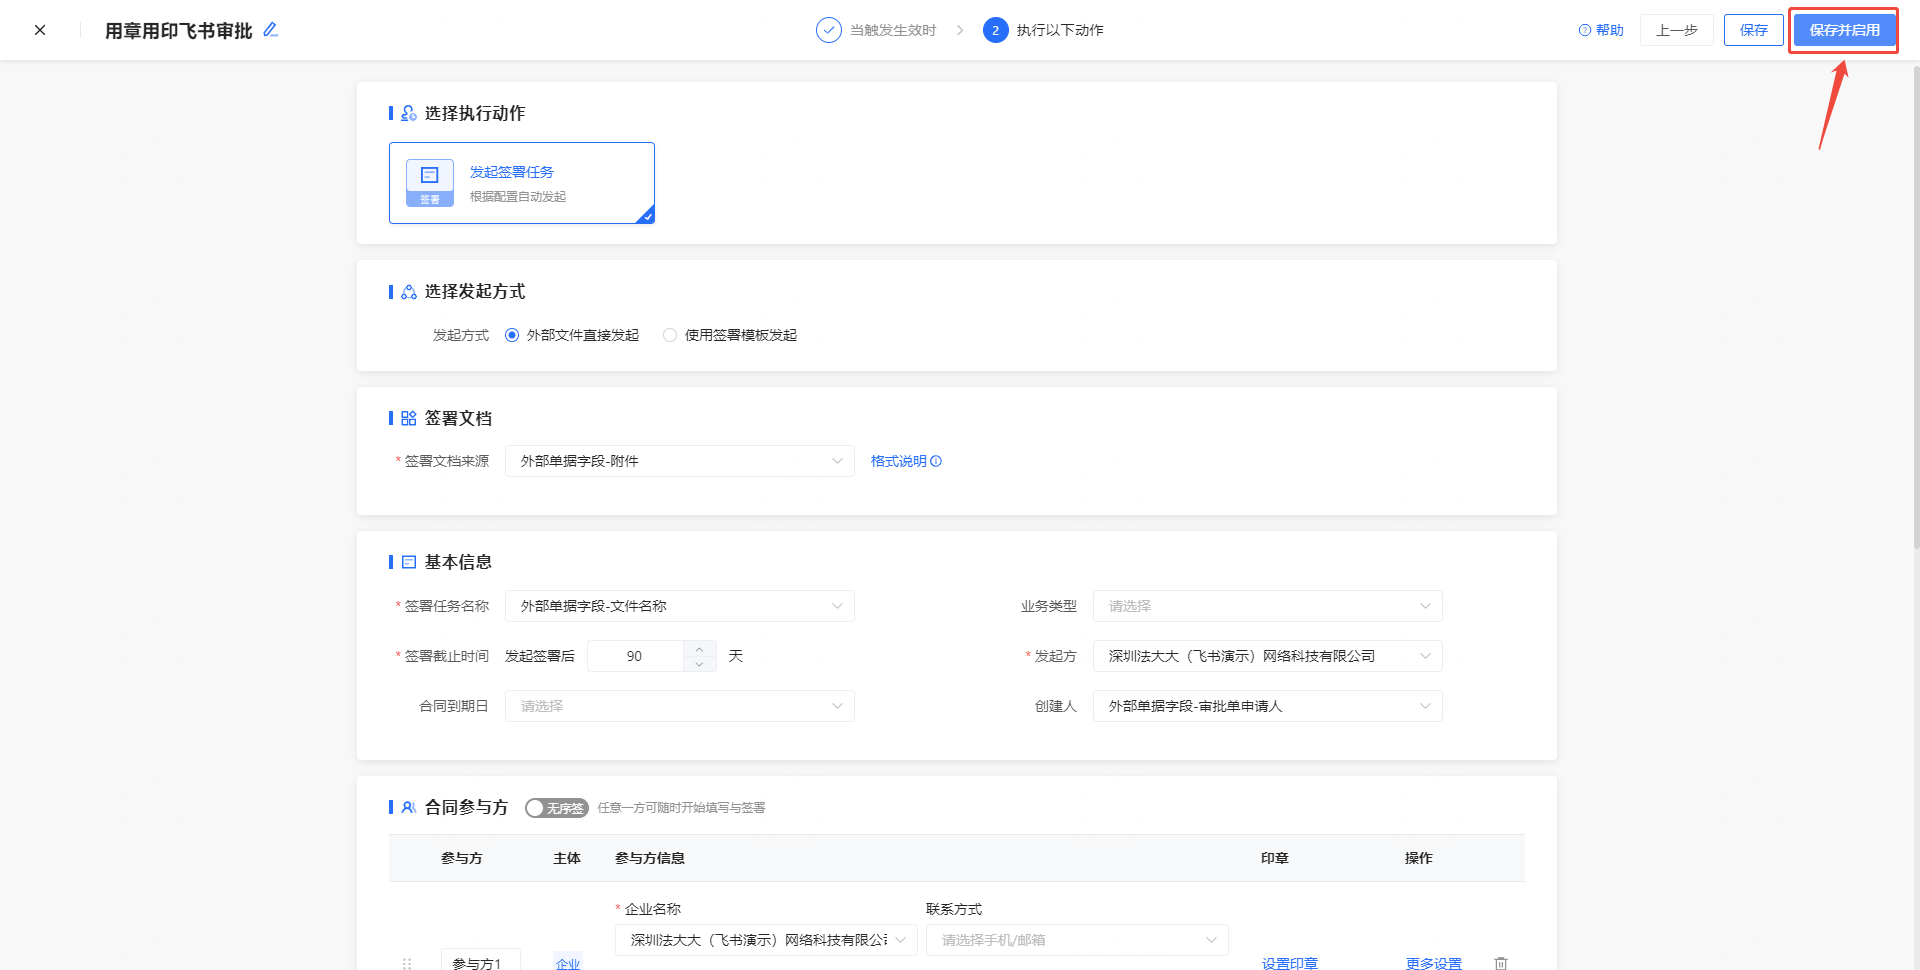
Task: Click the 上一步 button
Action: click(x=1676, y=30)
